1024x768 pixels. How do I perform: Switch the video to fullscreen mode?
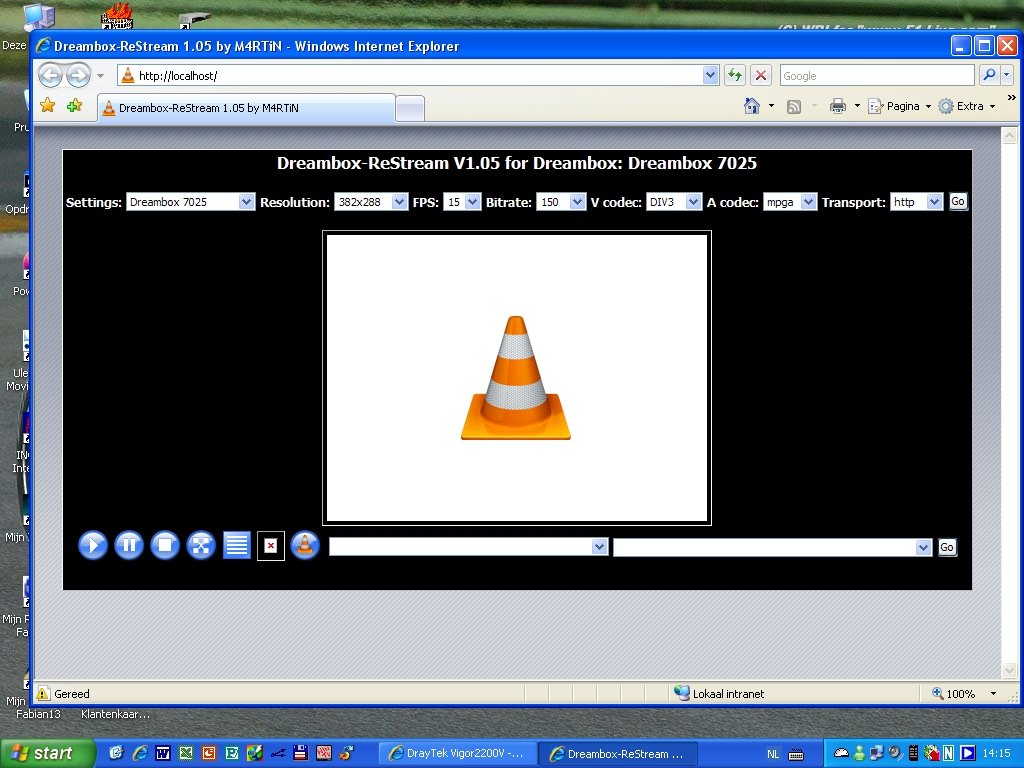tap(200, 545)
